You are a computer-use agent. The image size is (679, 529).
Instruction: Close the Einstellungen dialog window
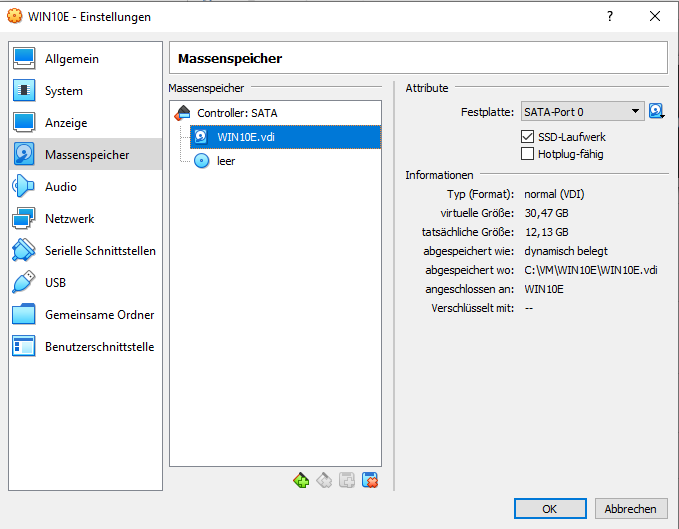click(655, 16)
